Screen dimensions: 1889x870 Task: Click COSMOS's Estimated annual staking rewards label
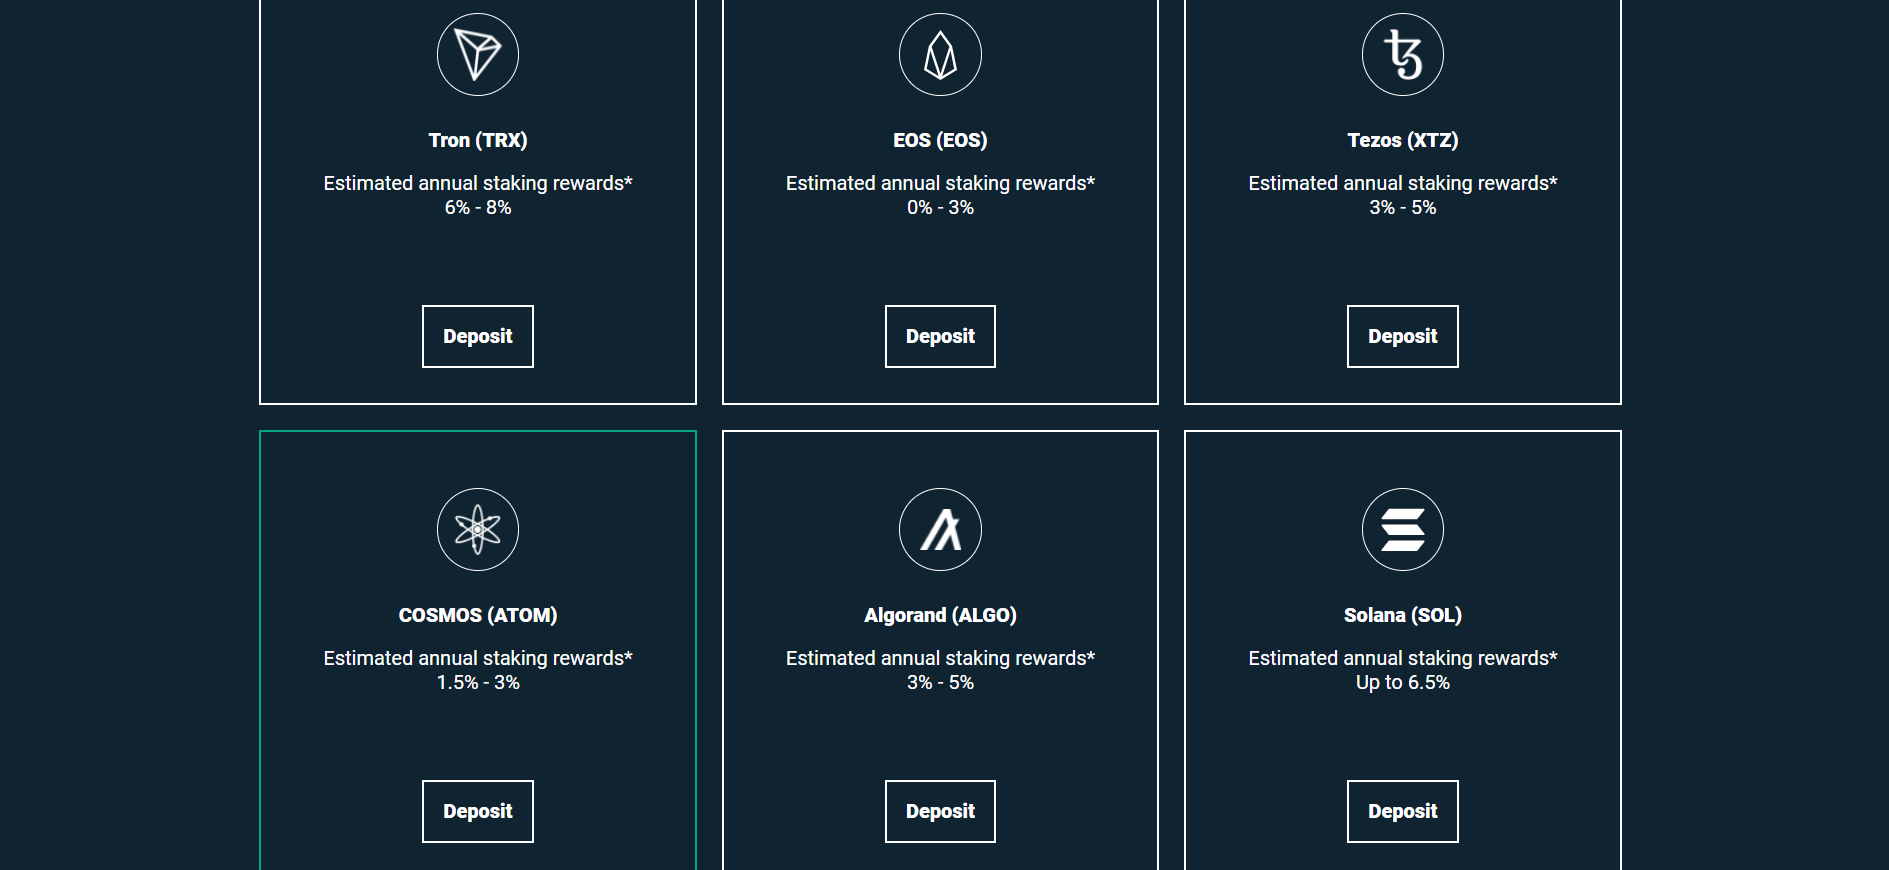coord(478,658)
